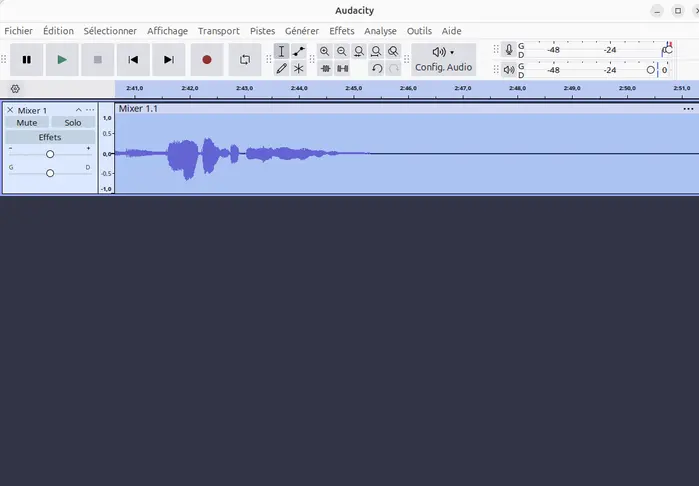Viewport: 699px width, 486px height.
Task: Click the Mixer 1 track gain slider
Action: (x=50, y=154)
